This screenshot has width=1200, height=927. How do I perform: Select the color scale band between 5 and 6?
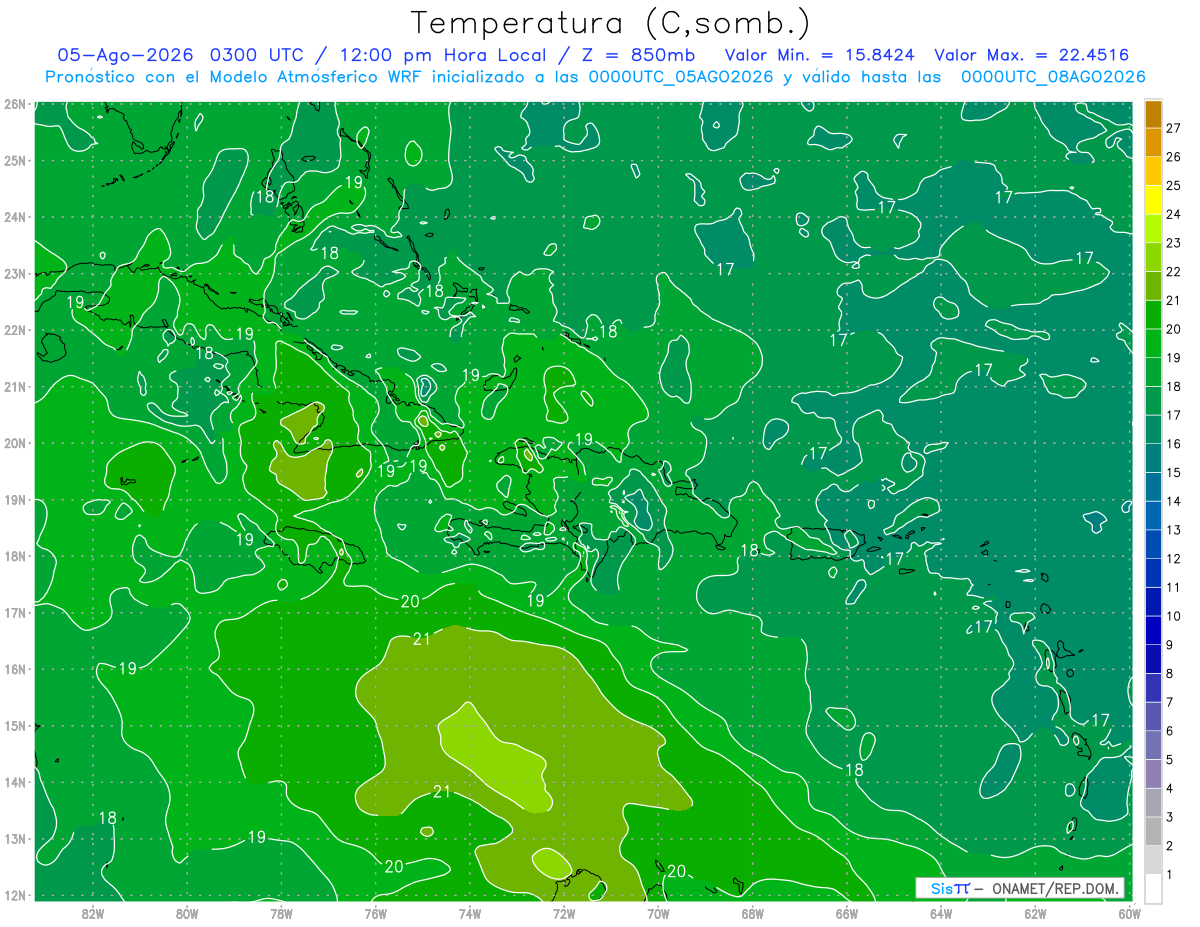click(1153, 745)
